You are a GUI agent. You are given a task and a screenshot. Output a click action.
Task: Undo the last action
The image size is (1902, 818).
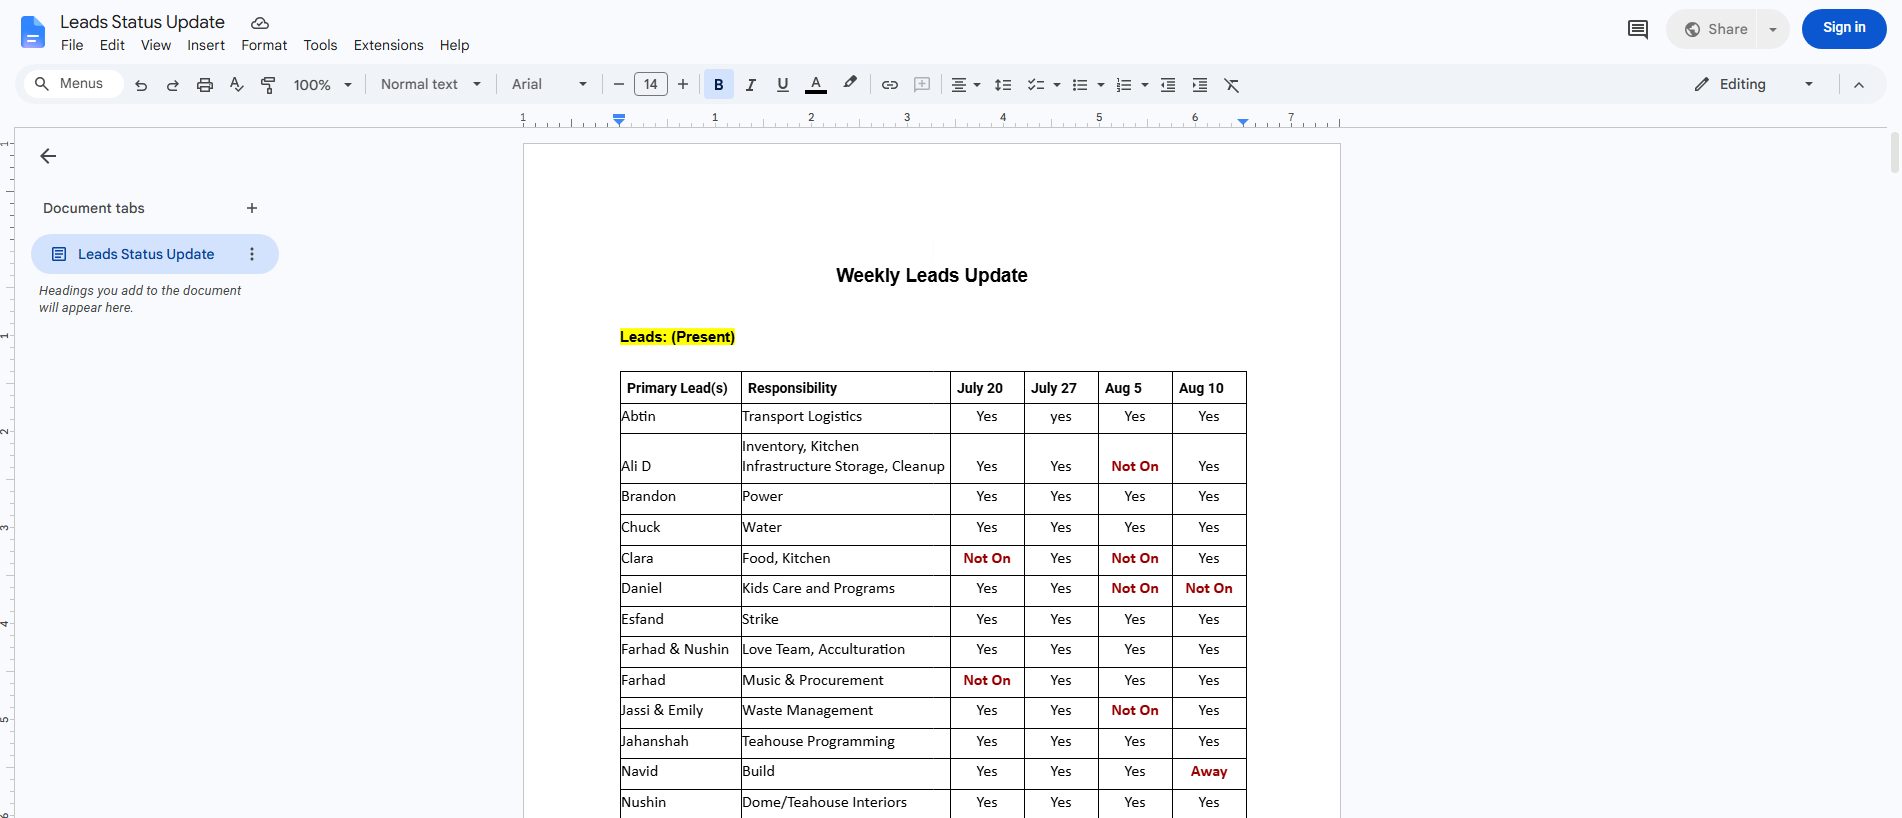pyautogui.click(x=141, y=85)
